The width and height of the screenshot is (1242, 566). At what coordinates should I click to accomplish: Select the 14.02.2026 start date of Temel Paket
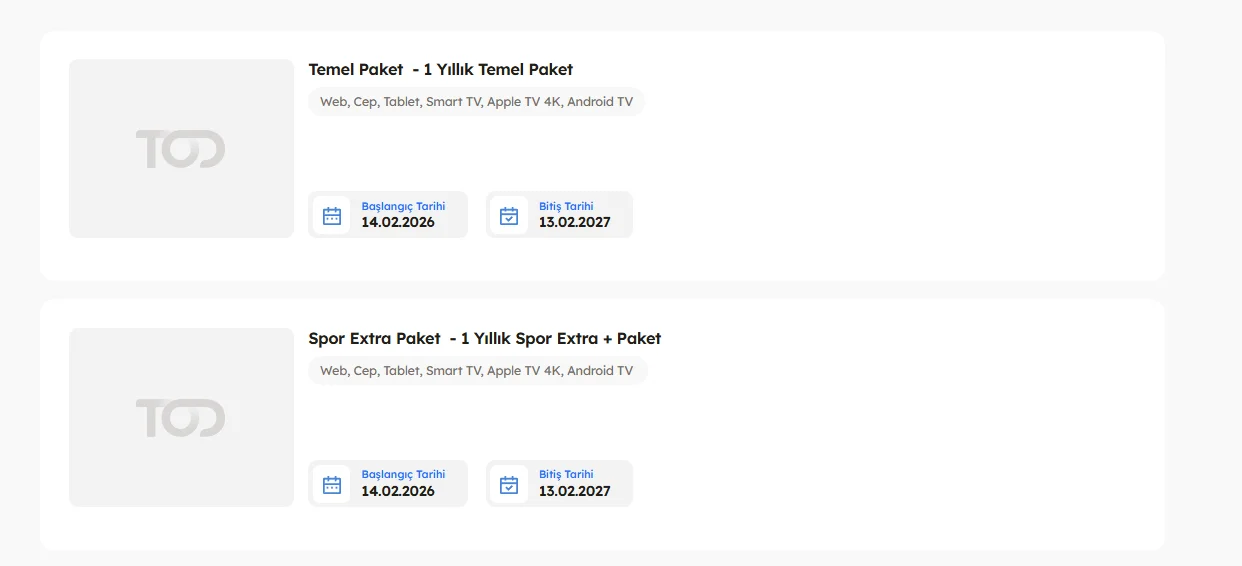[x=398, y=222]
